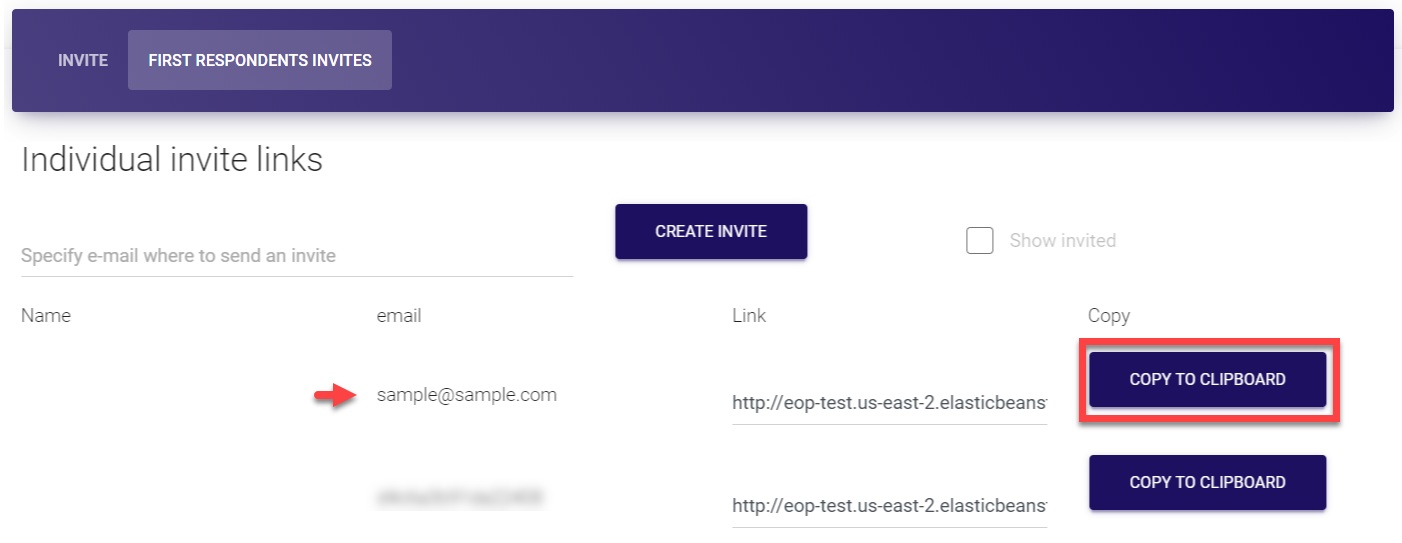Click the red arrow pointing at the email

pyautogui.click(x=335, y=397)
